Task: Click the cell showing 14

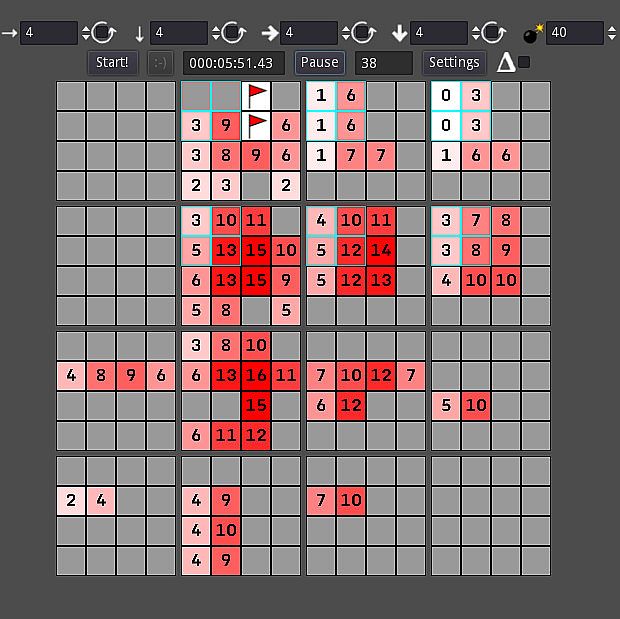Action: (x=381, y=251)
